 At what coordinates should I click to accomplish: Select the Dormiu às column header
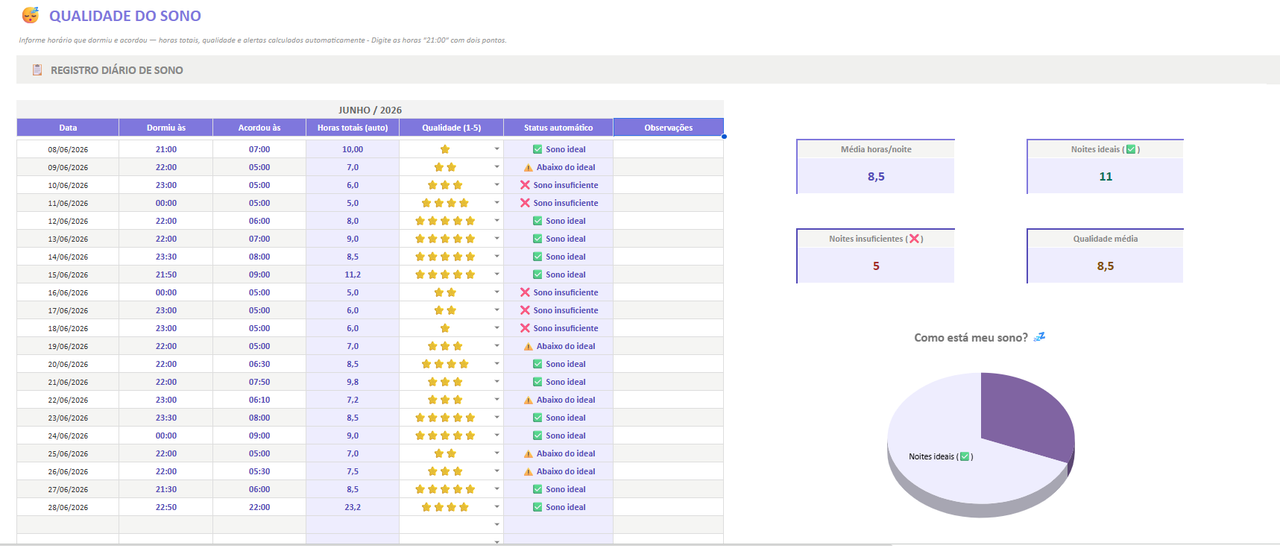pyautogui.click(x=166, y=128)
